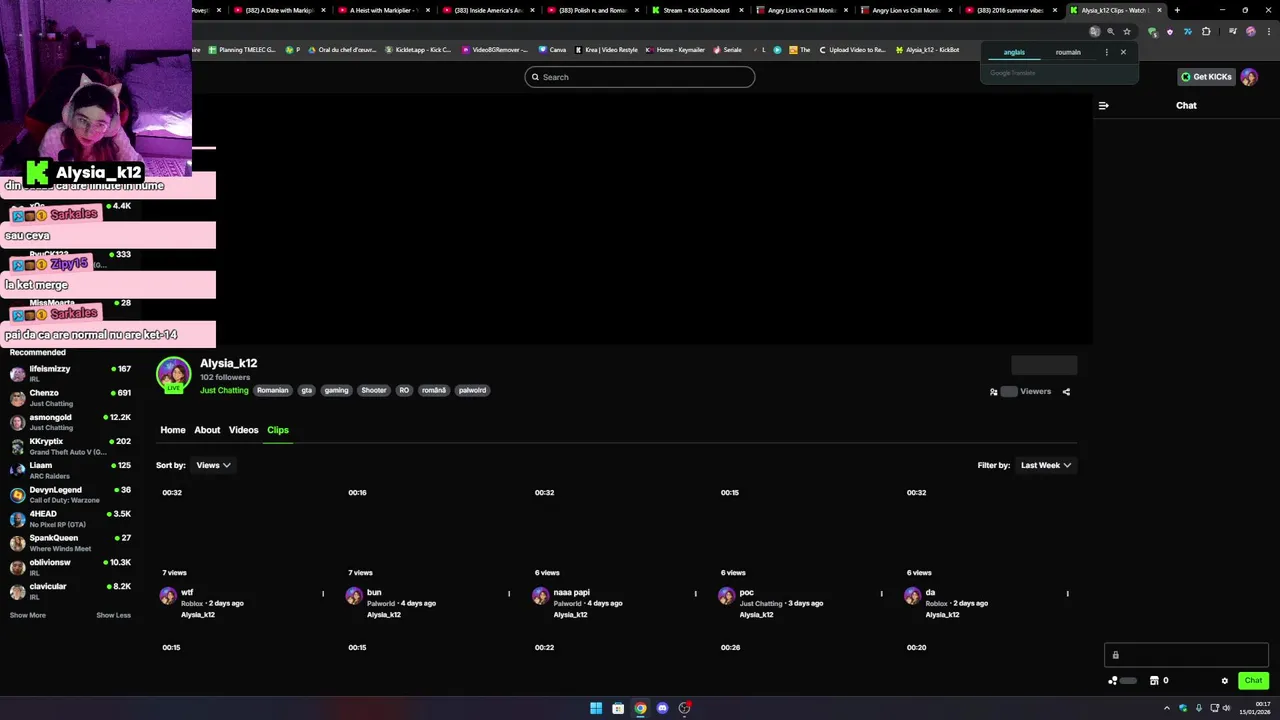Open Discord from the taskbar
The image size is (1280, 720).
tap(662, 708)
